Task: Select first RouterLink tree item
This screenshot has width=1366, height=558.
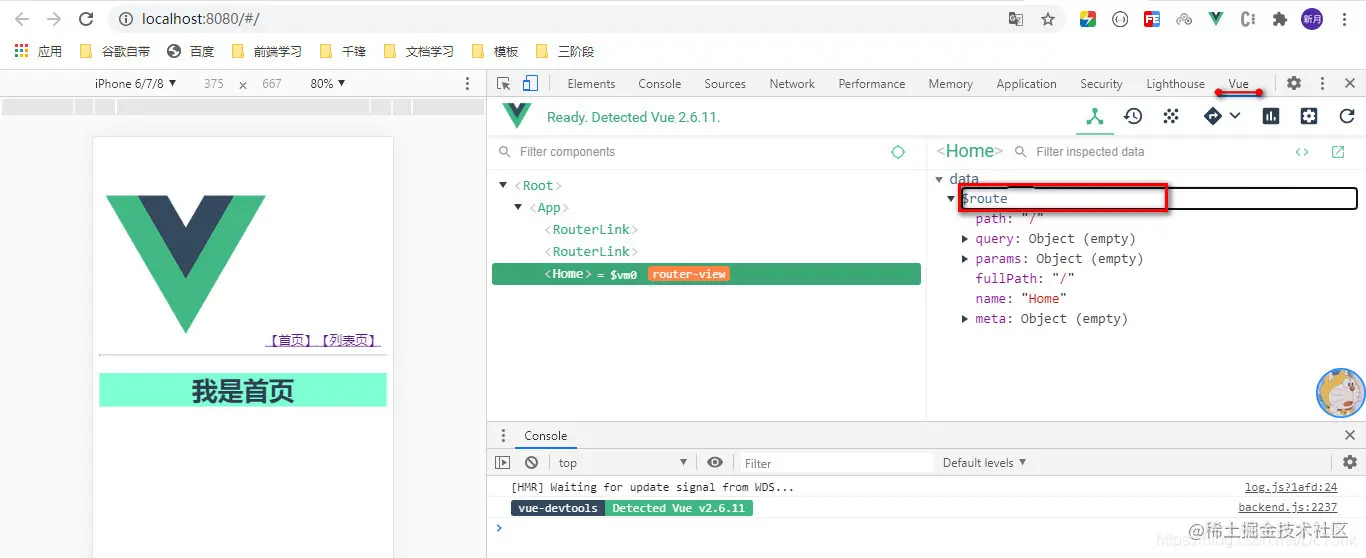Action: (591, 230)
